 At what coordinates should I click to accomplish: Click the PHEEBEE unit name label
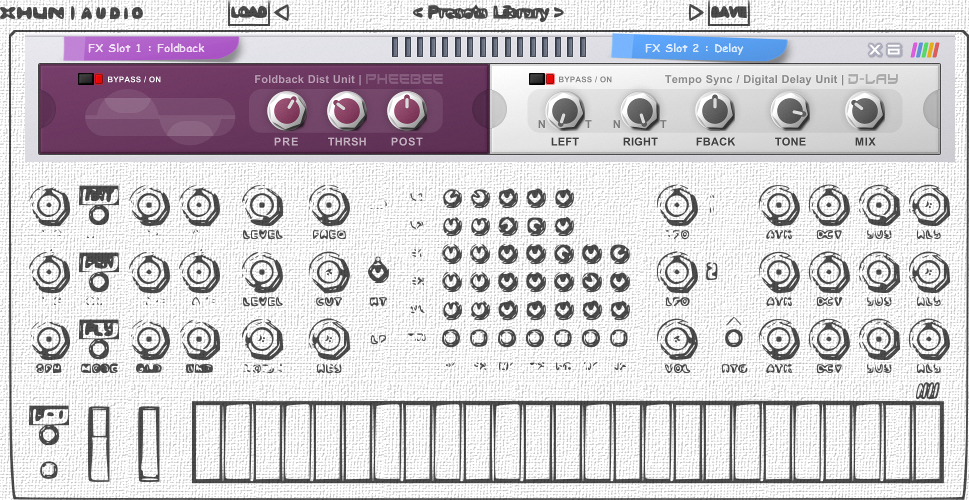click(x=404, y=79)
